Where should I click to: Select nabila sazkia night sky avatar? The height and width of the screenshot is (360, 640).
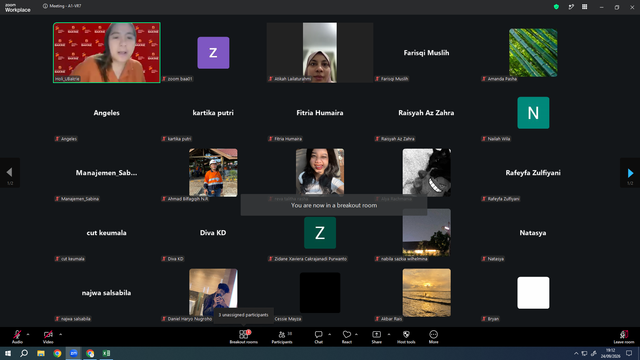[x=427, y=233]
